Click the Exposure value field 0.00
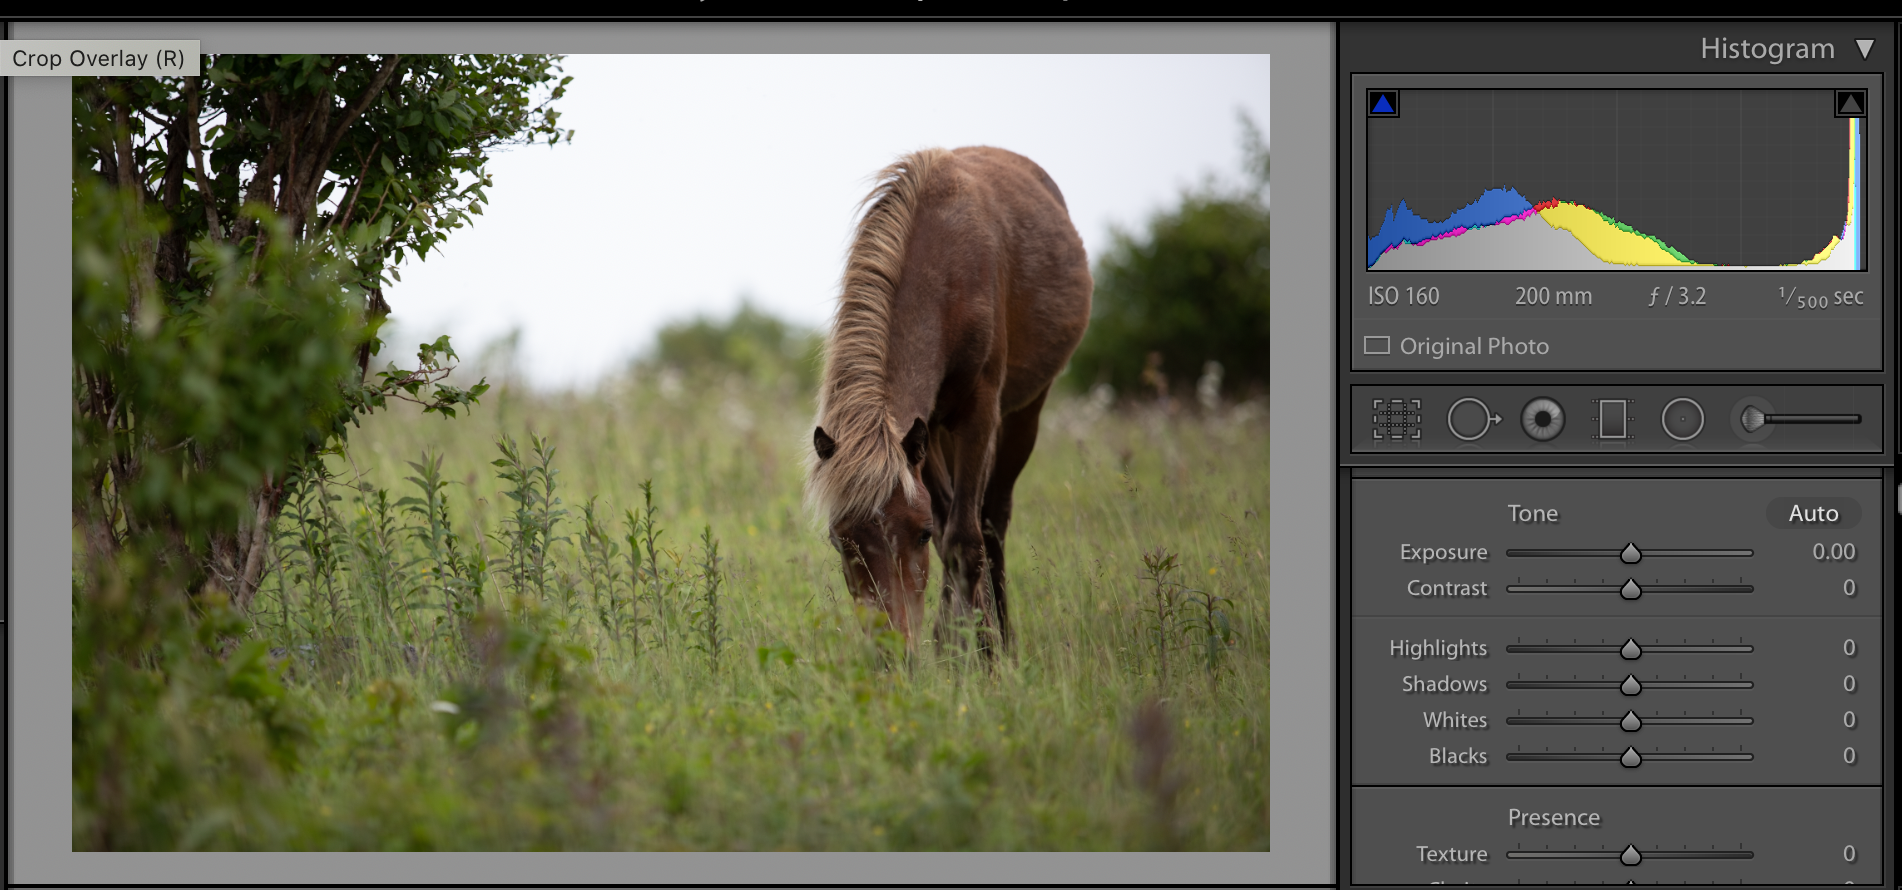1902x890 pixels. pyautogui.click(x=1833, y=552)
